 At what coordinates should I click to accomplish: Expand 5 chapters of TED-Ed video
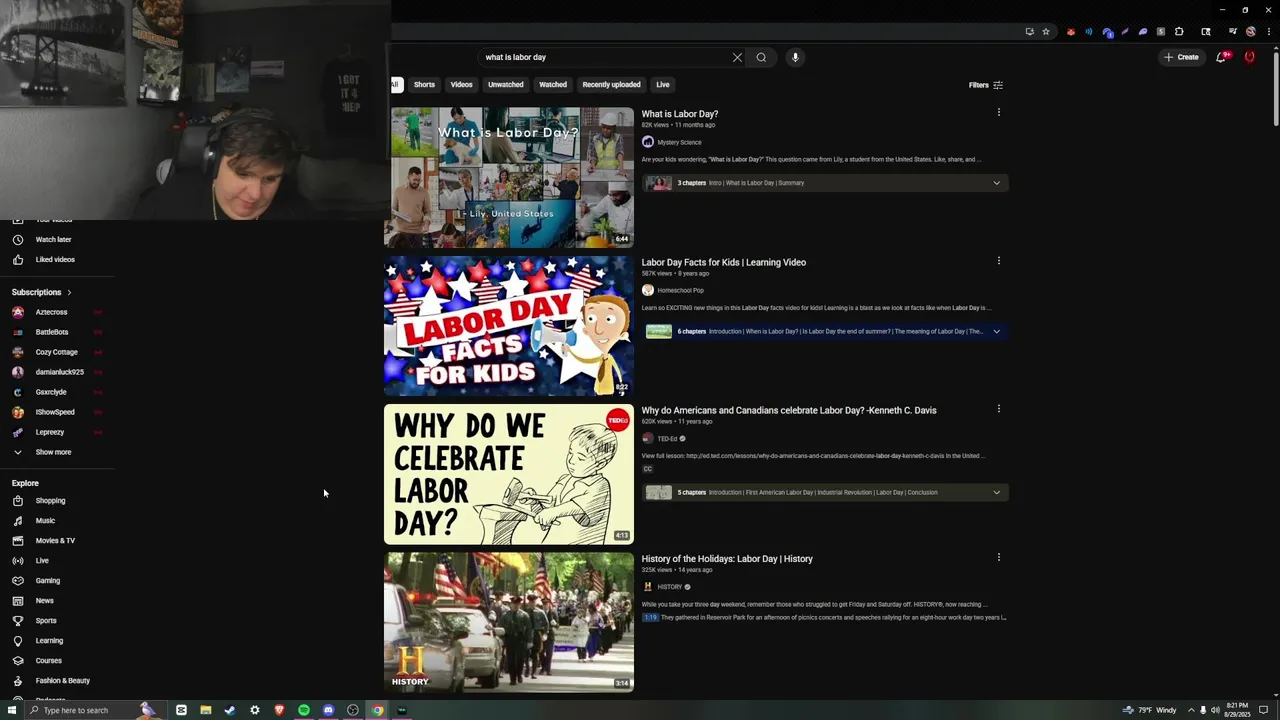pos(996,492)
